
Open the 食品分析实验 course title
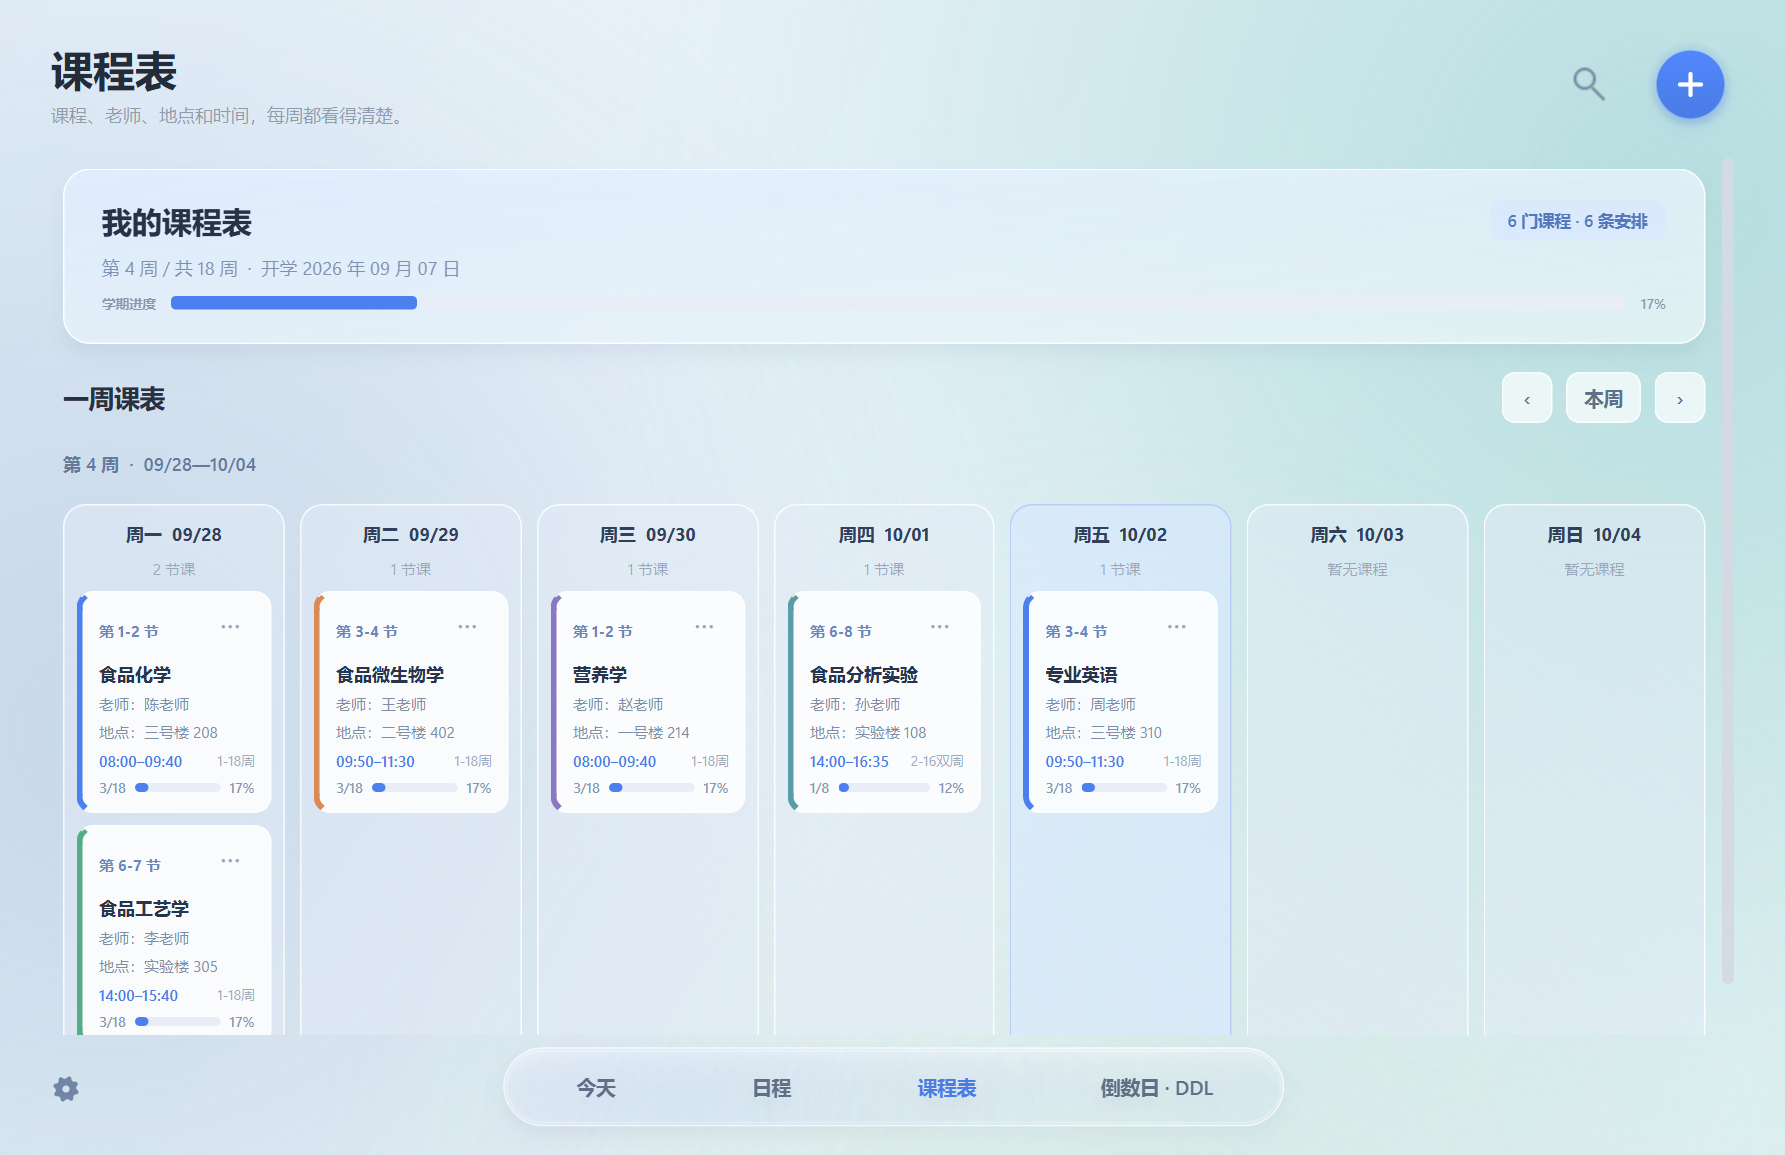click(864, 675)
